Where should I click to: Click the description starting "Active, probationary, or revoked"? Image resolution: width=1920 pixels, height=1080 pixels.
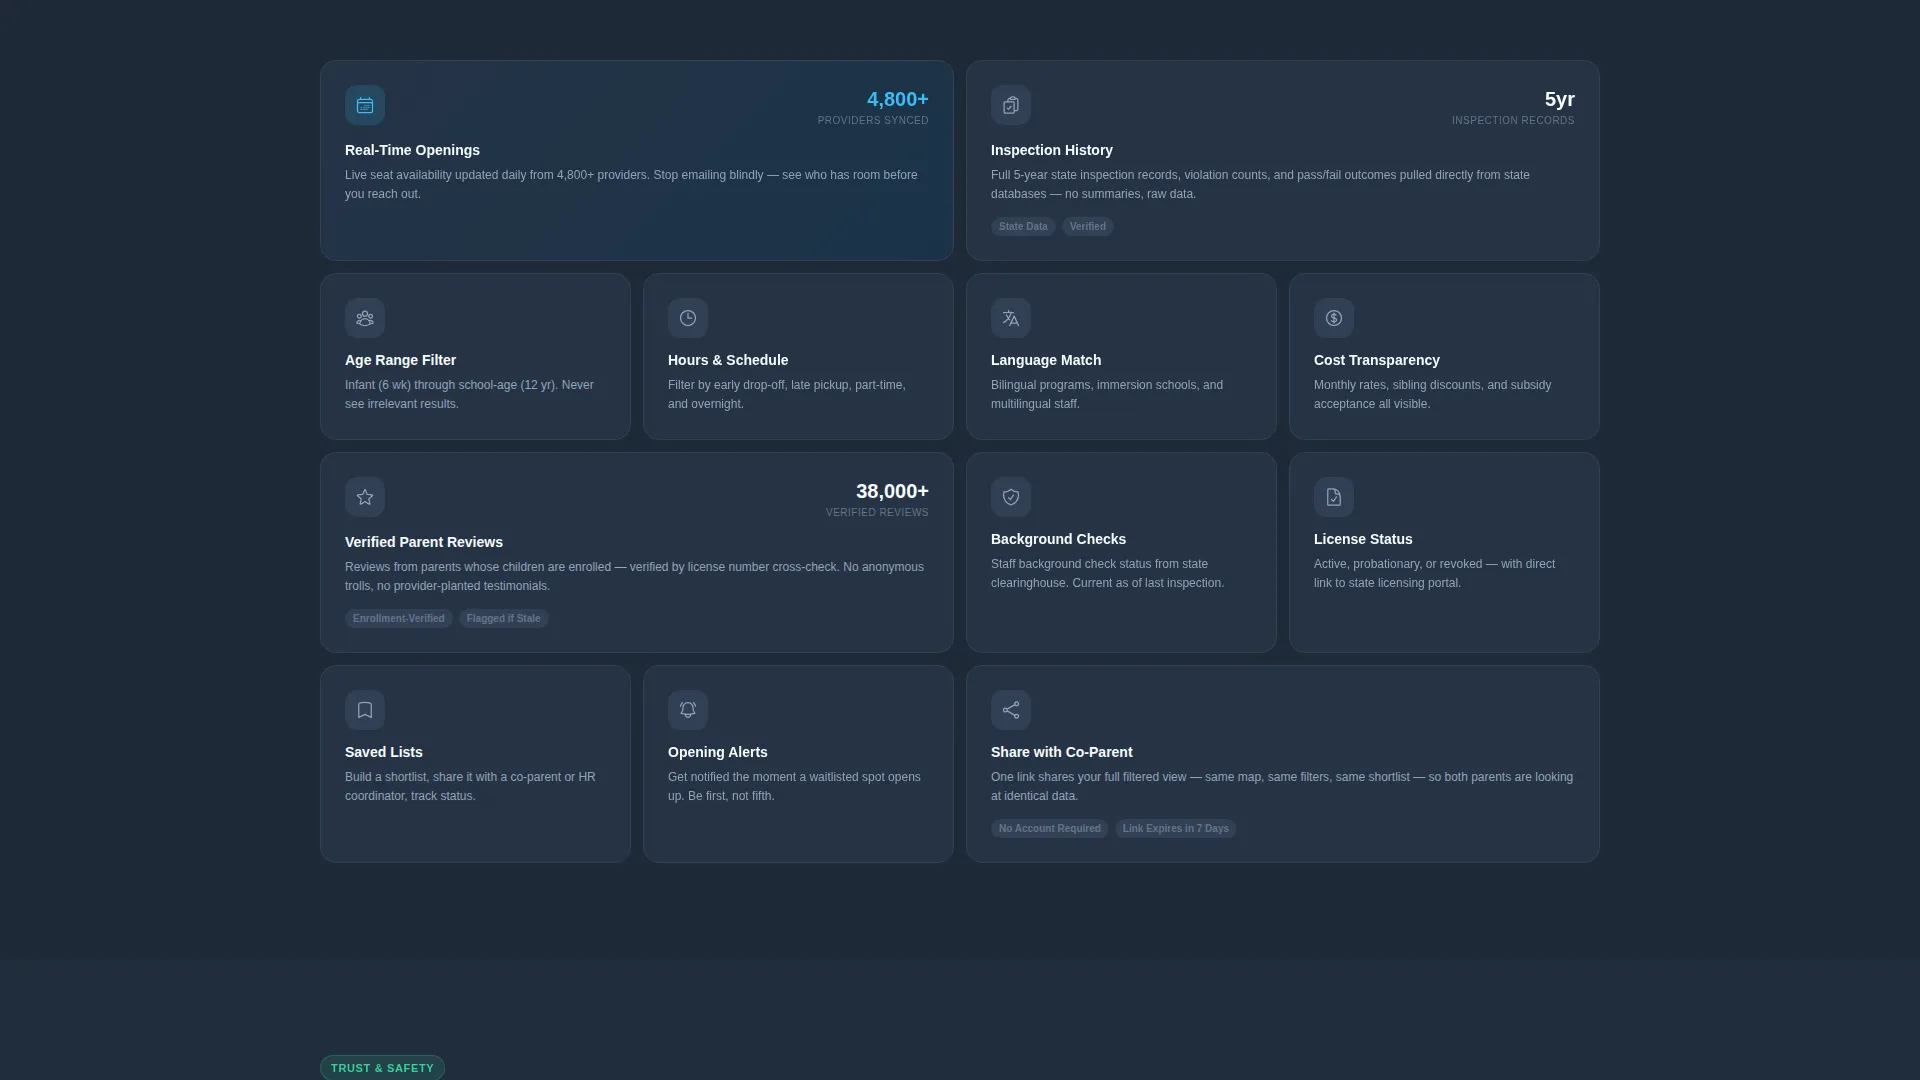[1444, 574]
